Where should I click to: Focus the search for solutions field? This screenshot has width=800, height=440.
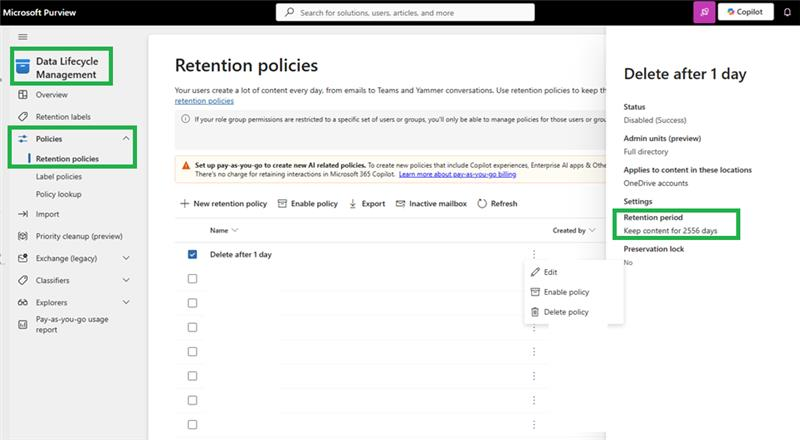click(x=405, y=12)
